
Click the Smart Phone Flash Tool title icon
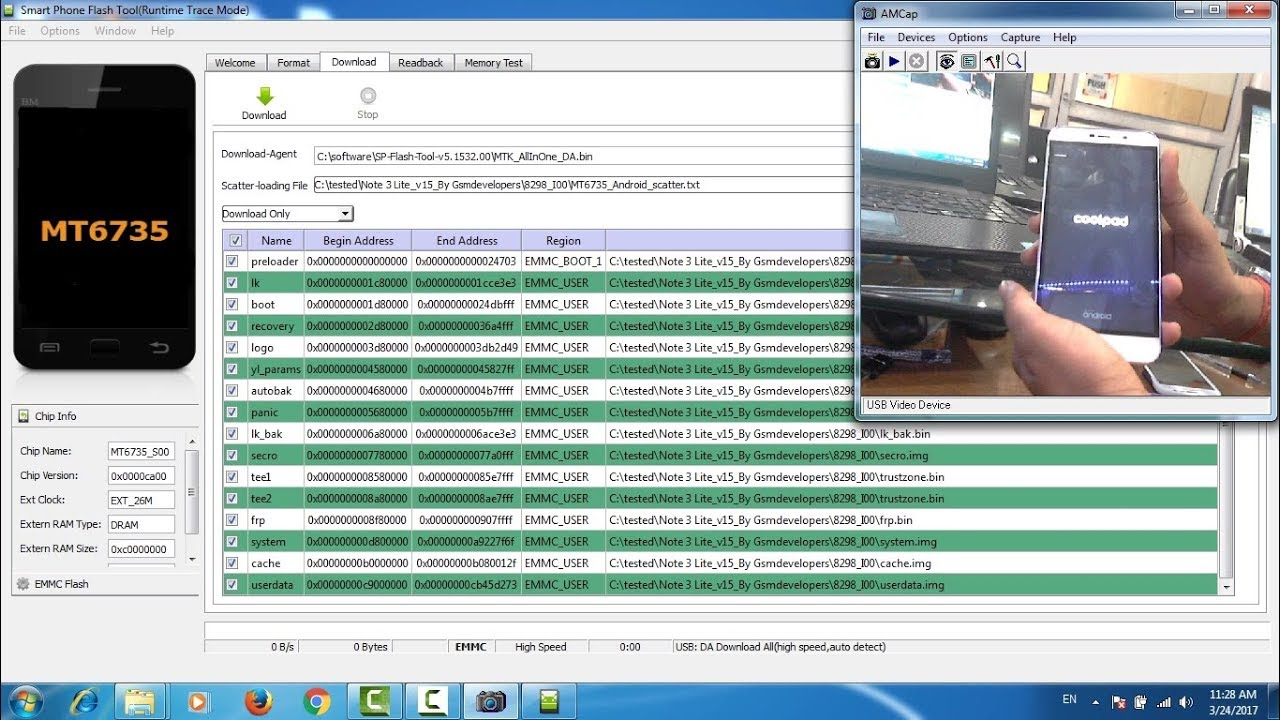click(9, 10)
